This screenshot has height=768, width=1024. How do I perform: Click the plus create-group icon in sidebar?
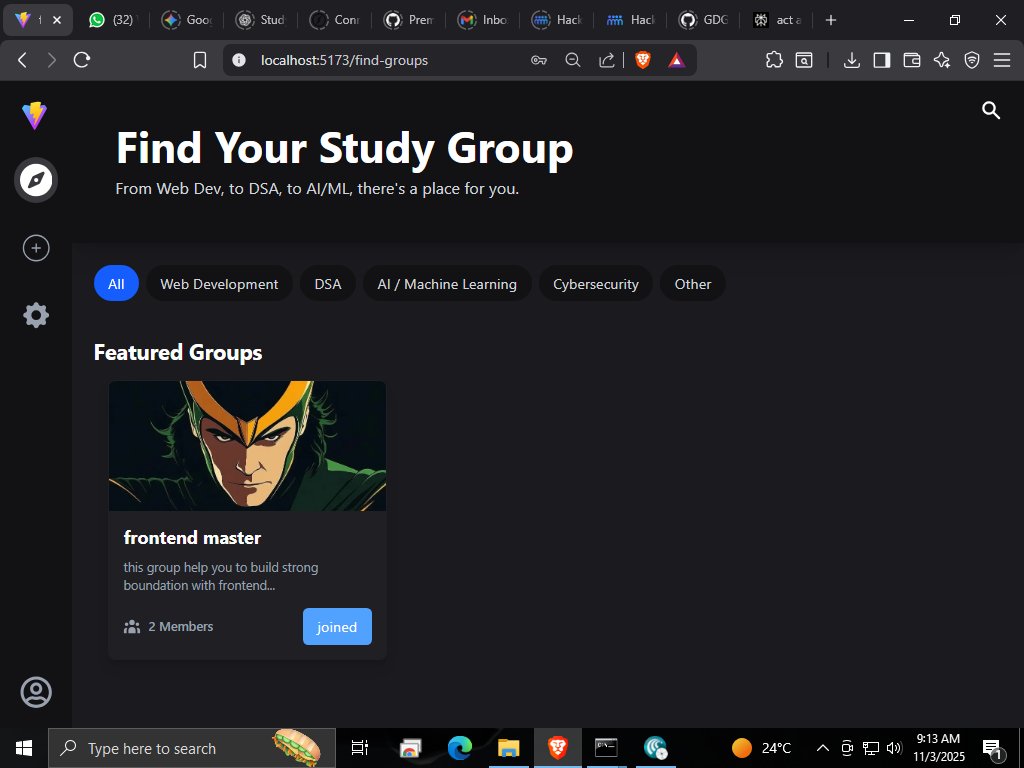(36, 248)
